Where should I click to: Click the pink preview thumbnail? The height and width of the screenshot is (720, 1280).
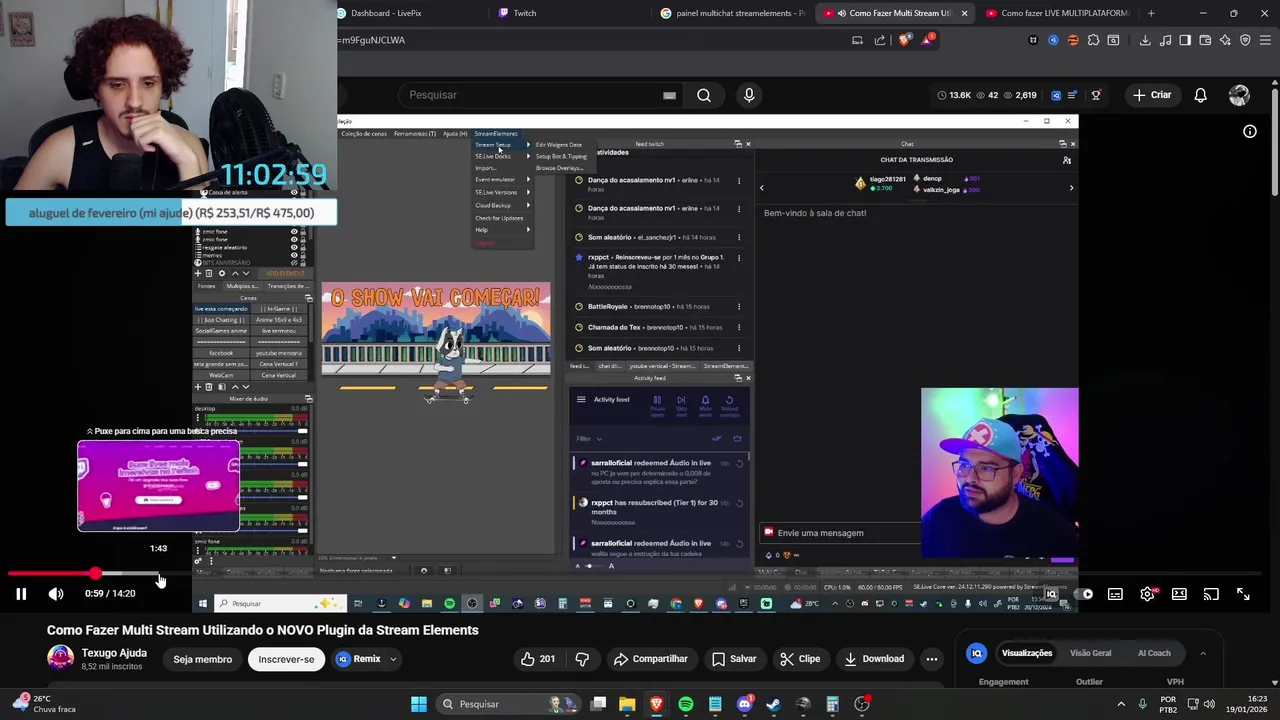(x=159, y=486)
